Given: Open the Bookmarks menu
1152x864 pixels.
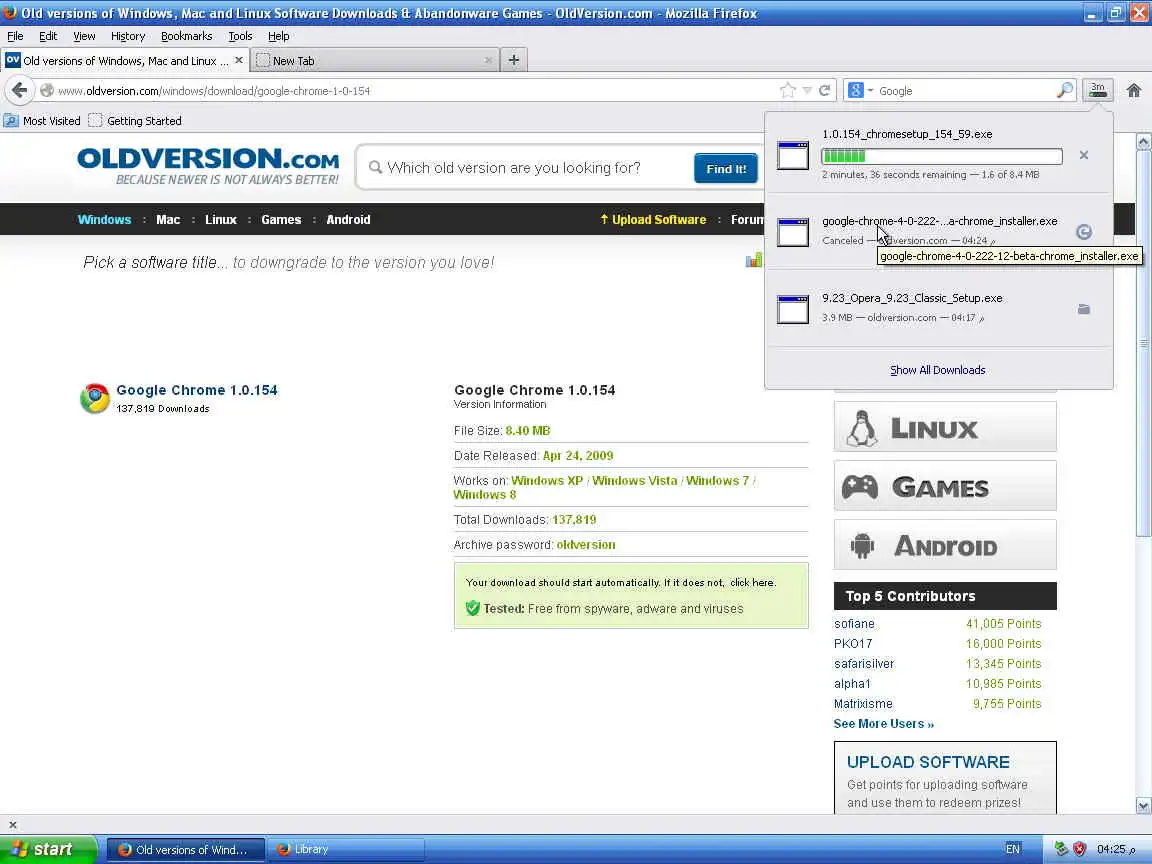Looking at the screenshot, I should [x=187, y=36].
